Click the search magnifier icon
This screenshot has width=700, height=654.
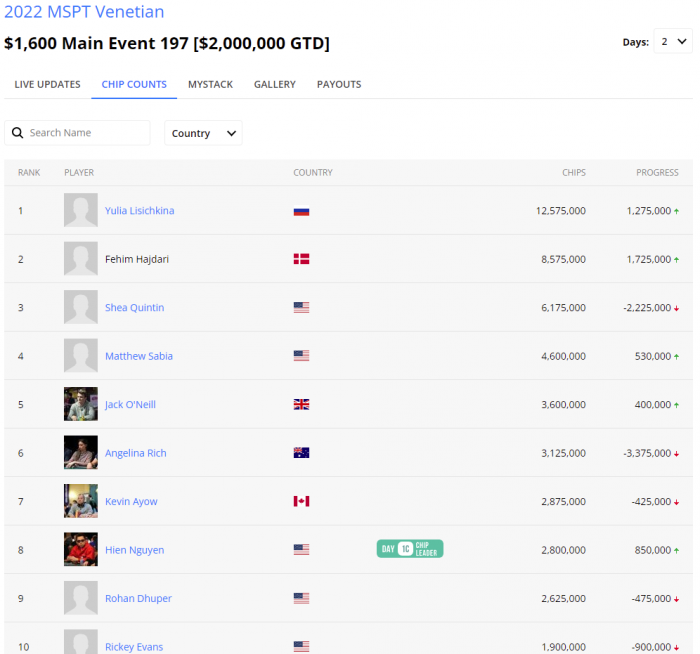coord(17,133)
